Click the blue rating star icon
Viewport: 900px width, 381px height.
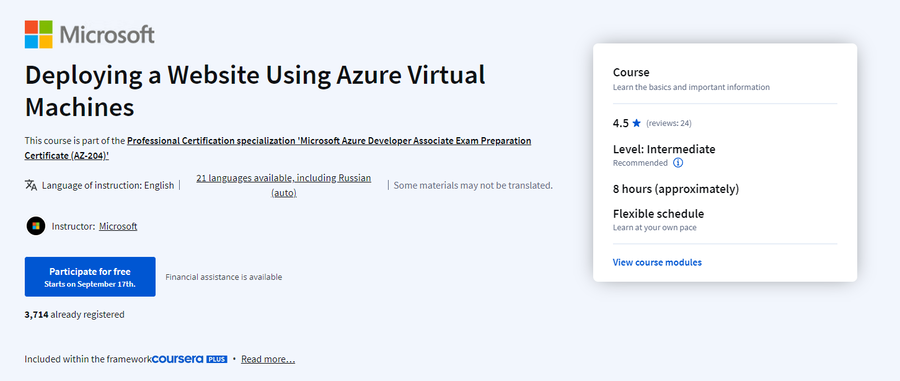tap(637, 123)
